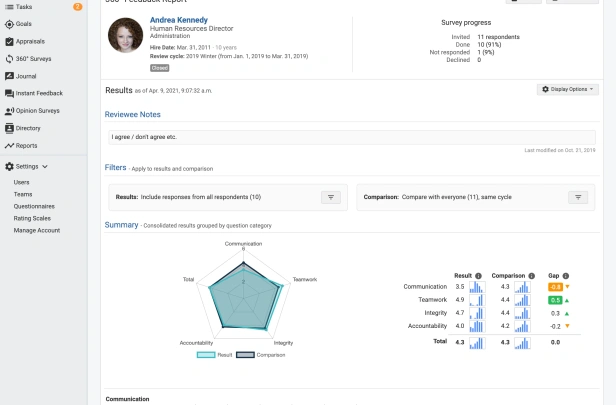The height and width of the screenshot is (405, 616).
Task: Open the Goals target icon
Action: (x=9, y=24)
